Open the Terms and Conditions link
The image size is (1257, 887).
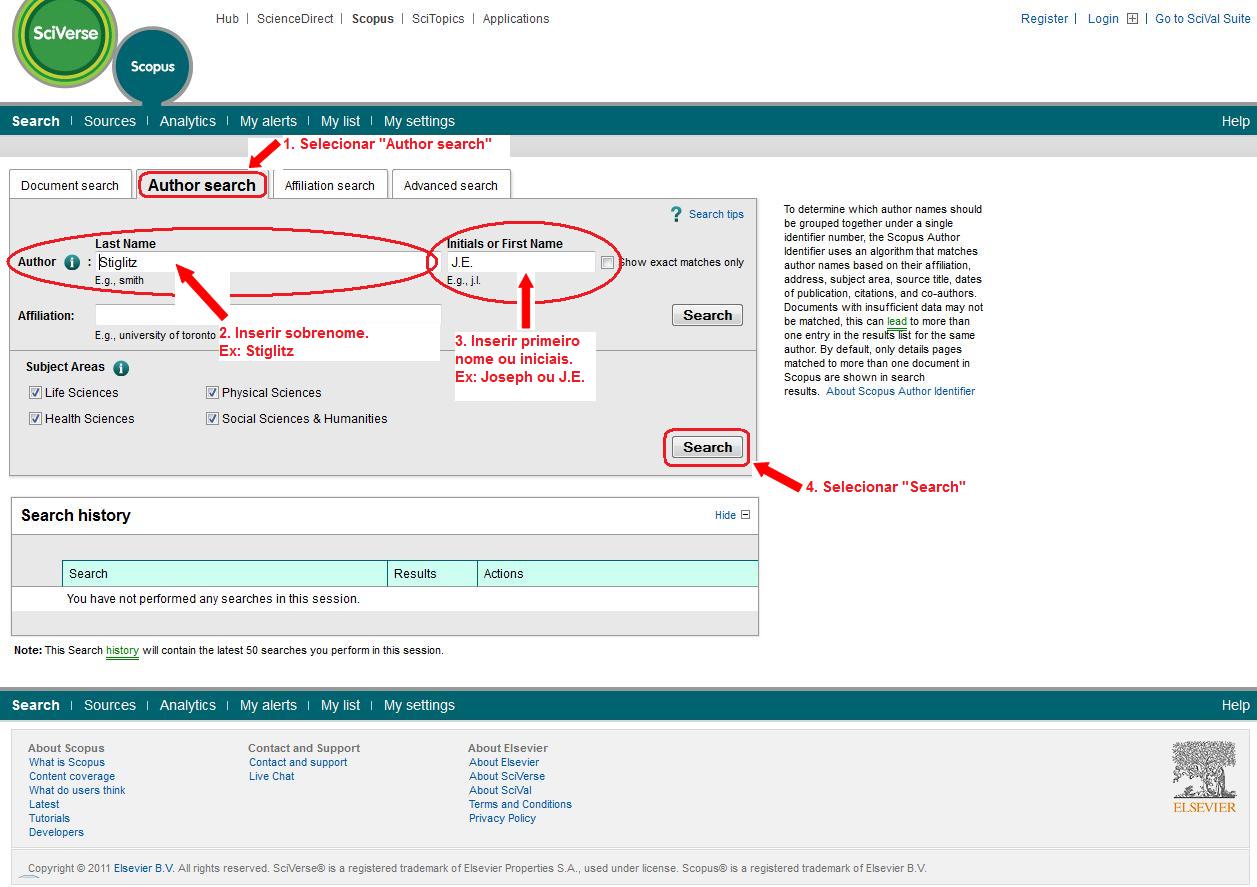520,804
